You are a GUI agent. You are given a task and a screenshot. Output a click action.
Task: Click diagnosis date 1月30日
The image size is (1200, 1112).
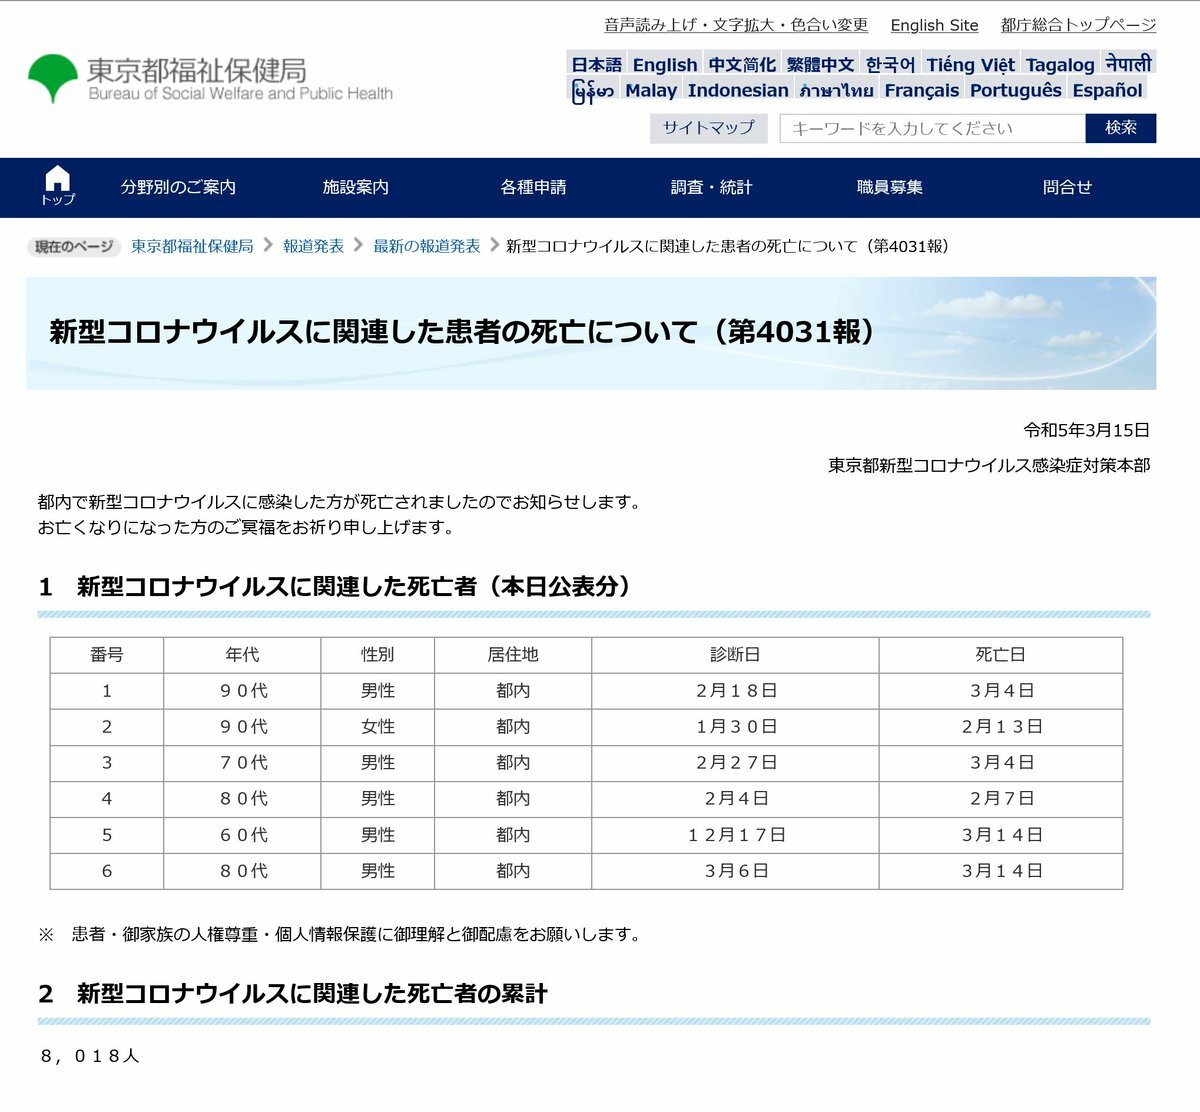[736, 727]
